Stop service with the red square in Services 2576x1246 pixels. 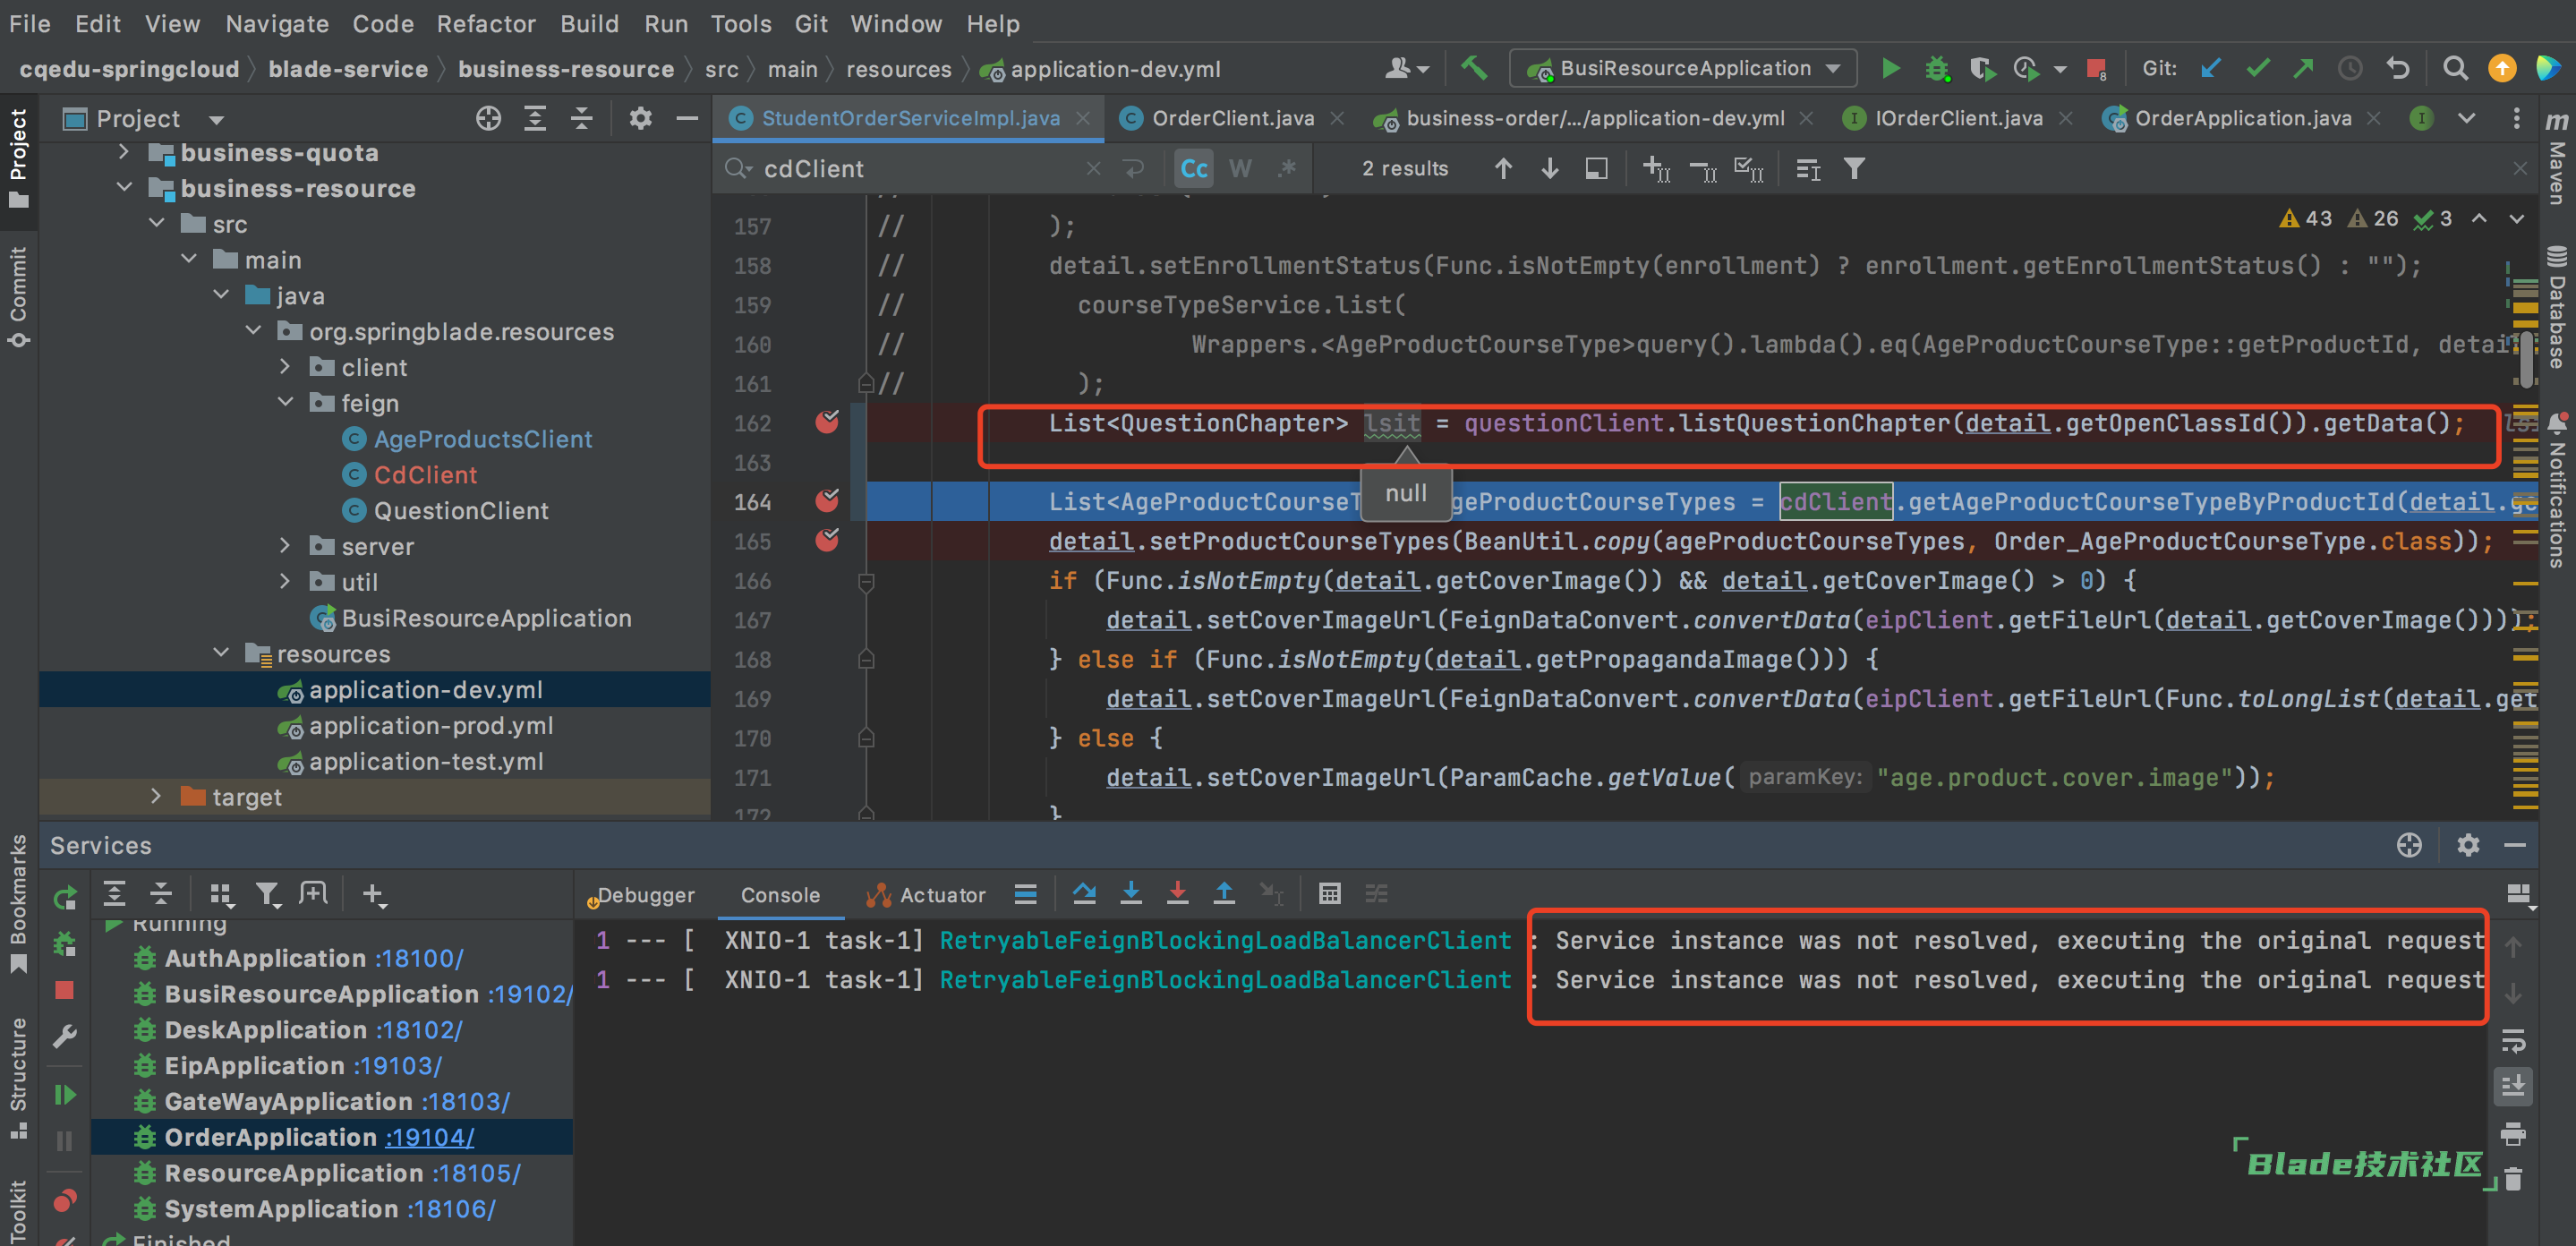[65, 990]
